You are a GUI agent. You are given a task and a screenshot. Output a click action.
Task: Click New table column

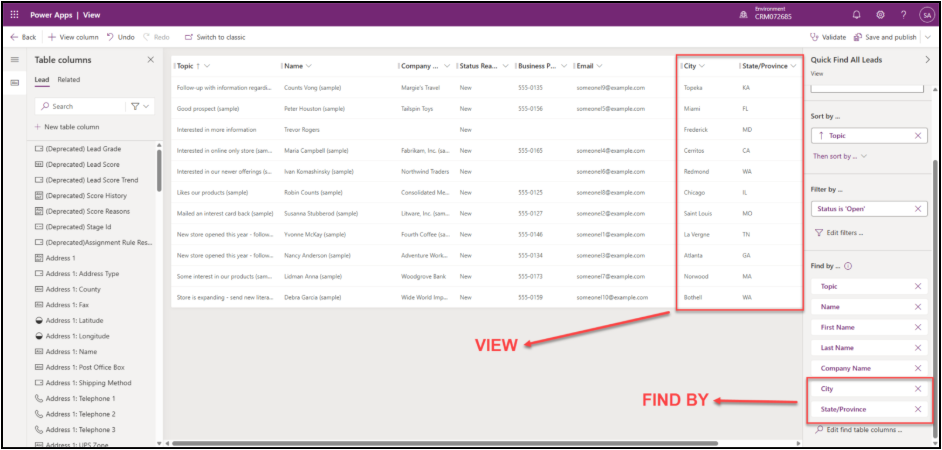pos(66,127)
